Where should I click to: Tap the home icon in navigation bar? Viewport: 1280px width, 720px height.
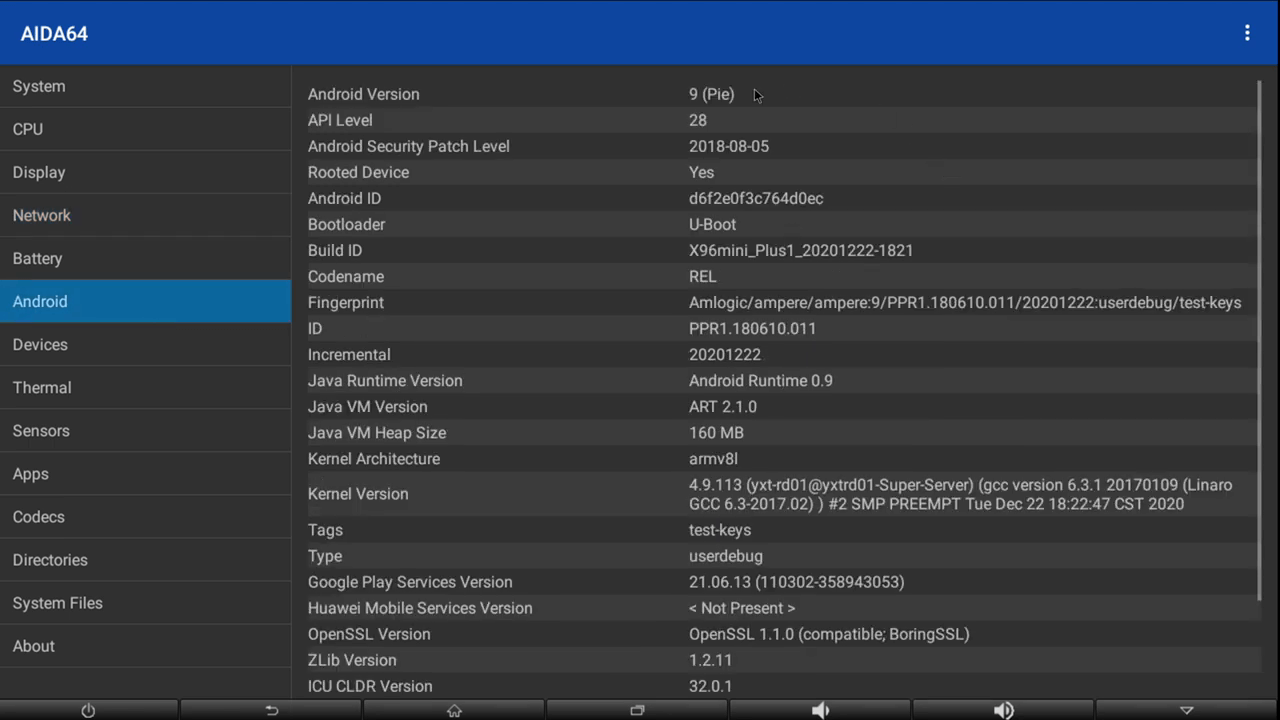(x=454, y=710)
